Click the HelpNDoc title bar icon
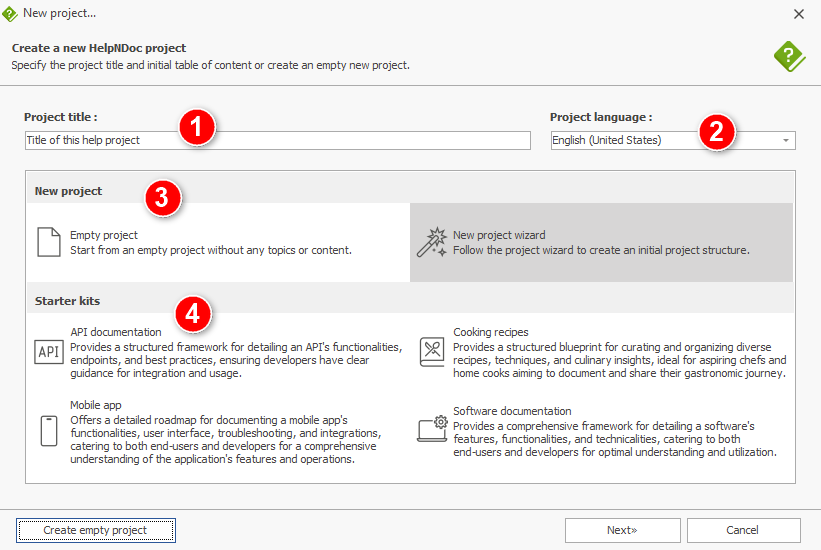This screenshot has height=550, width=821. pyautogui.click(x=10, y=14)
